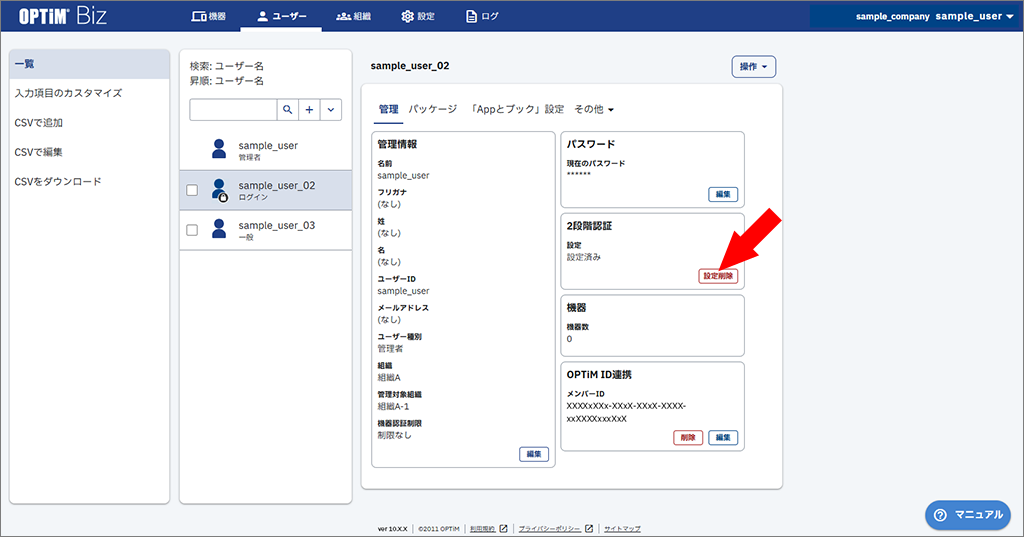The width and height of the screenshot is (1024, 537).
Task: Select the sample_user list row
Action: (266, 150)
